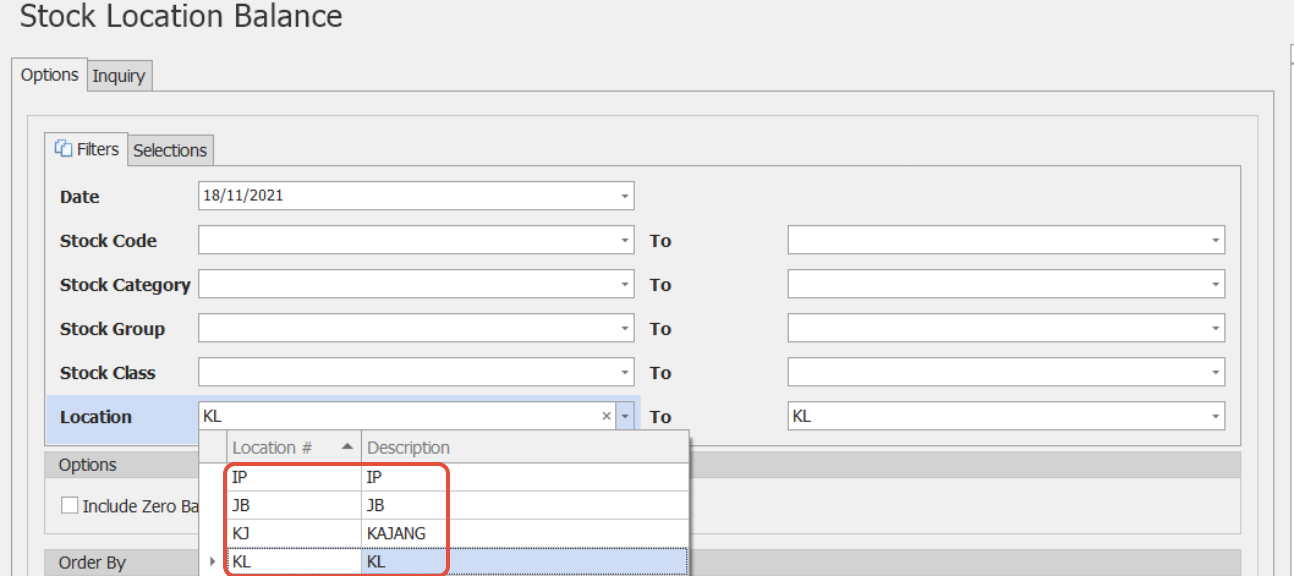
Task: Expand the Stock Class To dropdown
Action: pyautogui.click(x=1216, y=372)
